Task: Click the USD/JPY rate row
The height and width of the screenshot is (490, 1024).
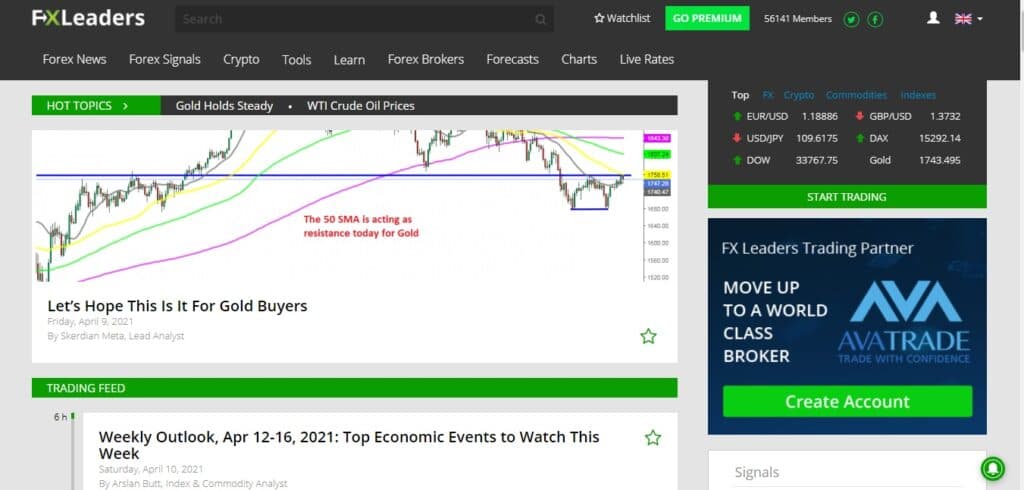Action: tap(784, 139)
